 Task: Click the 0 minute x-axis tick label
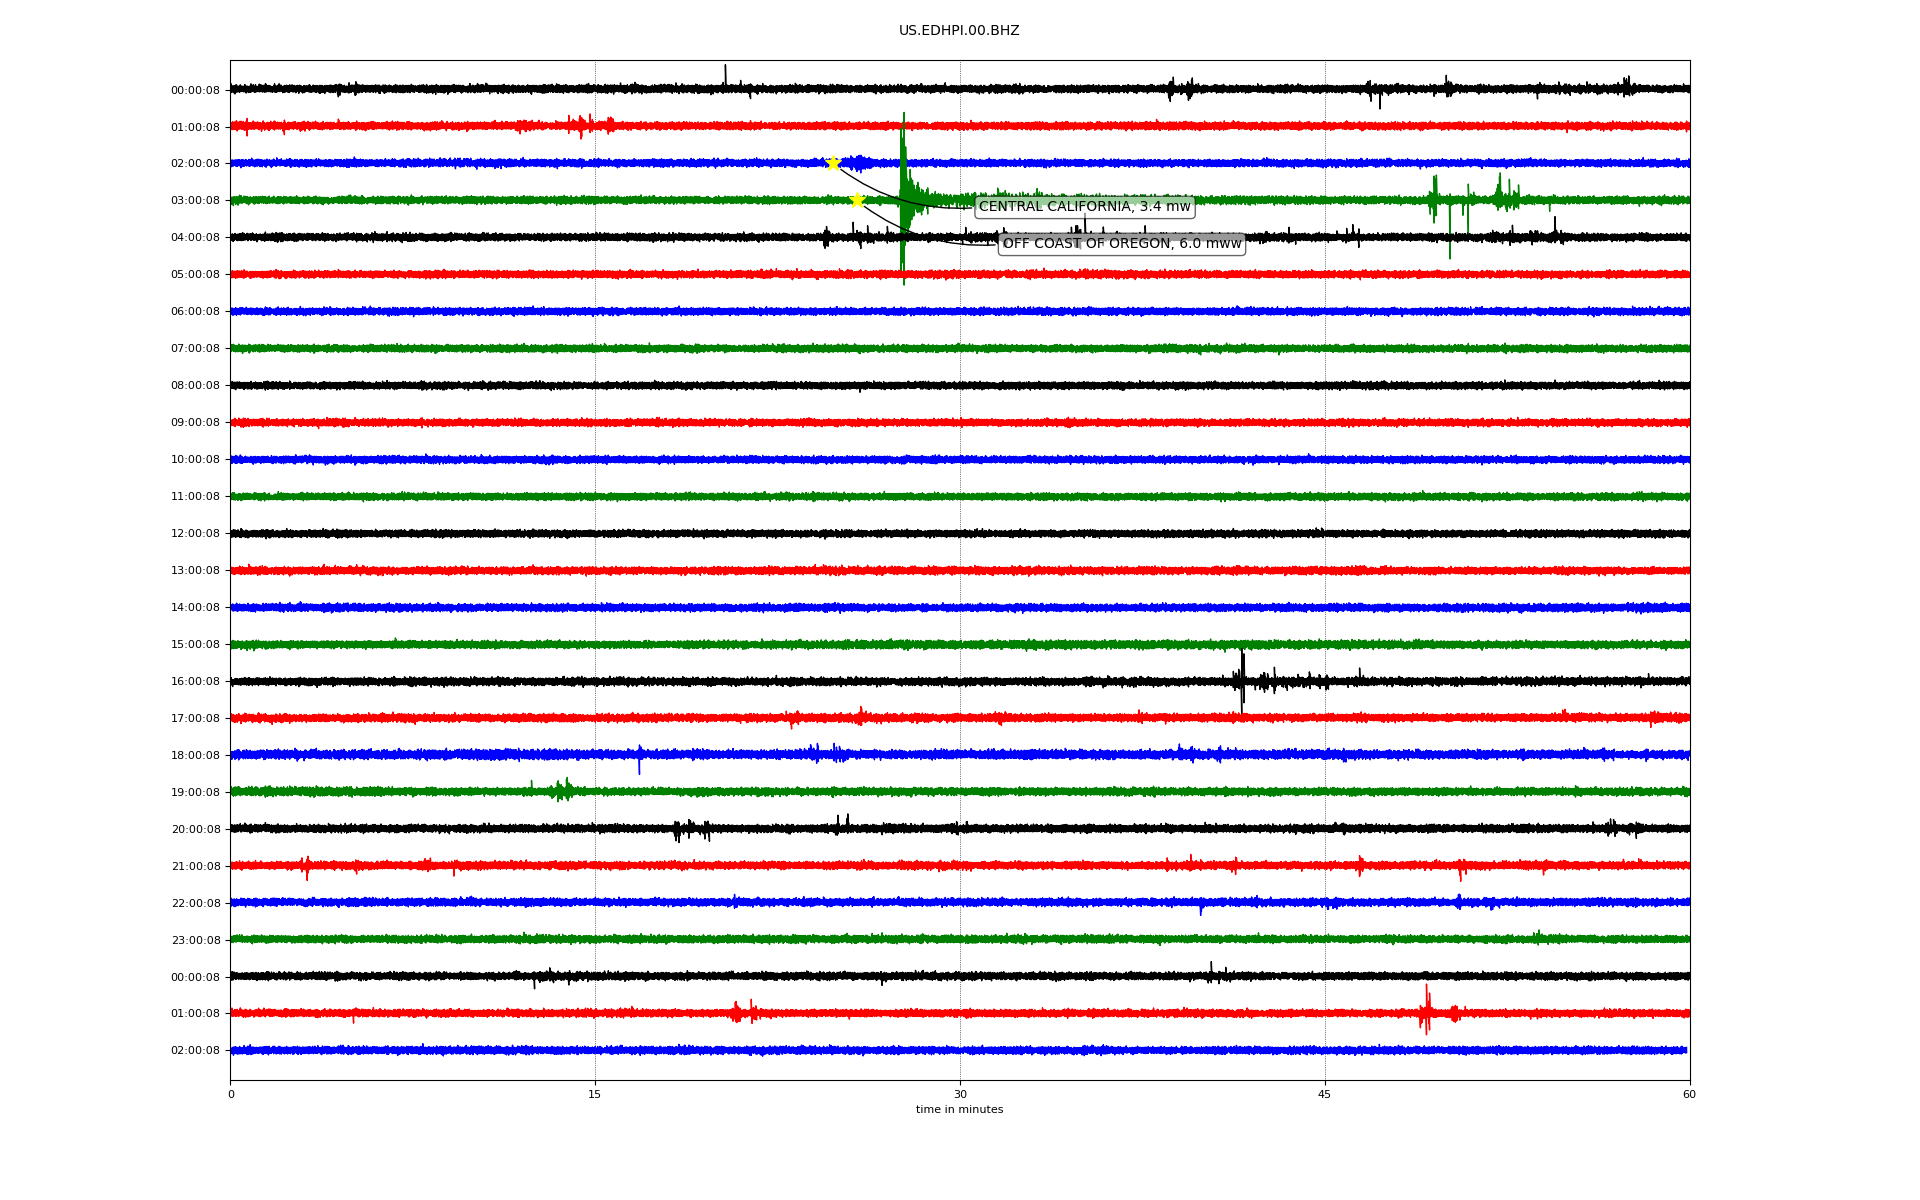pyautogui.click(x=231, y=1094)
